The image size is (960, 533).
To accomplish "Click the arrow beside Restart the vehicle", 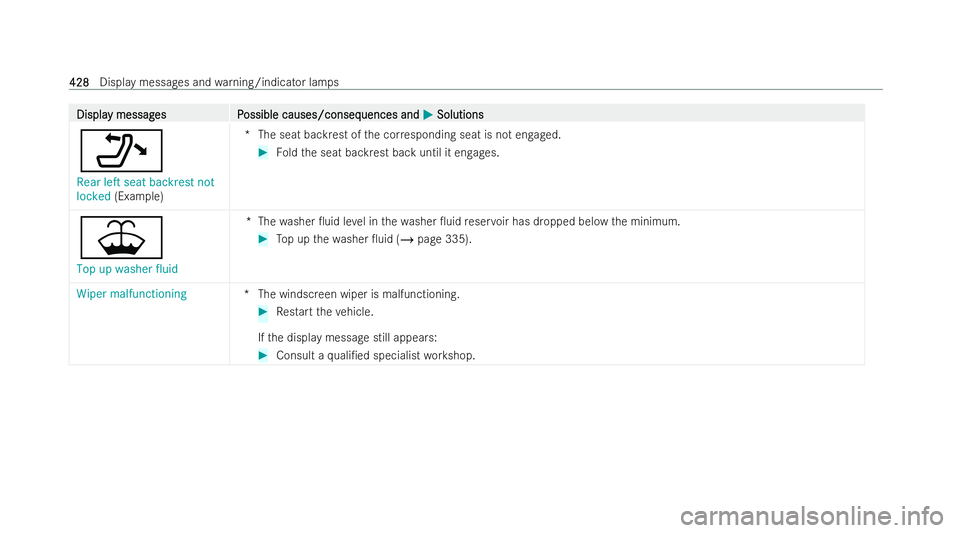I will click(263, 312).
